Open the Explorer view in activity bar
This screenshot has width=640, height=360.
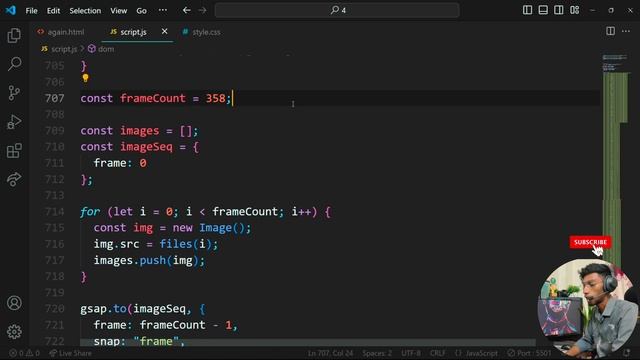point(14,36)
